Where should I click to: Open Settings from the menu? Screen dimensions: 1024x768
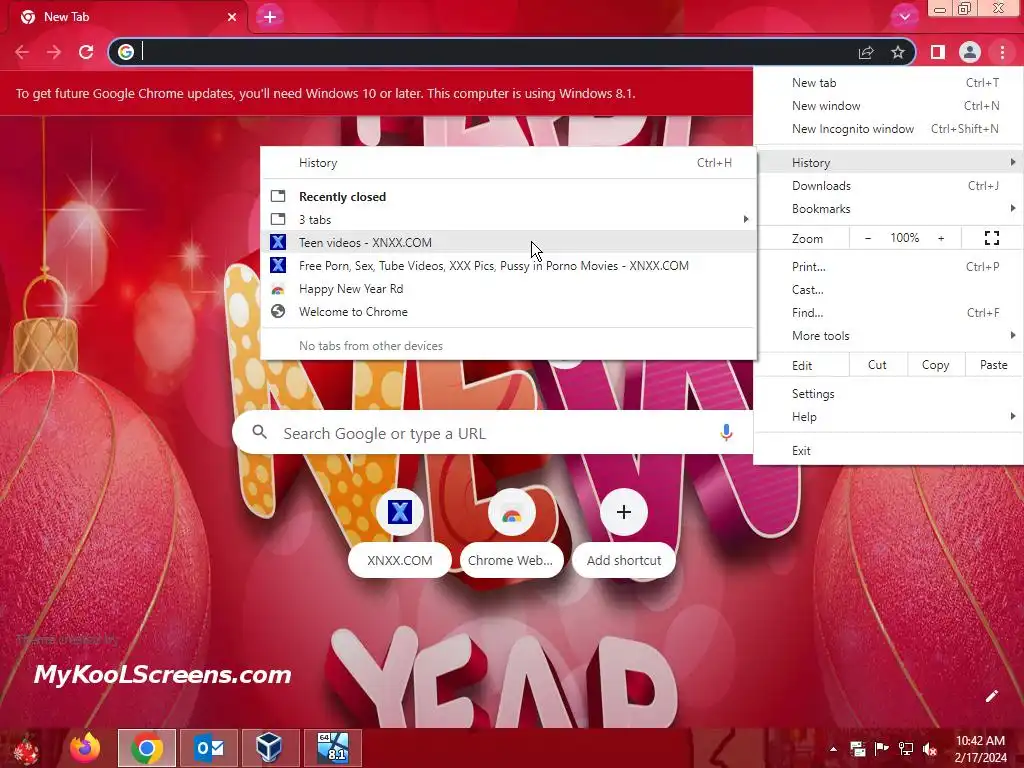[x=889, y=394]
